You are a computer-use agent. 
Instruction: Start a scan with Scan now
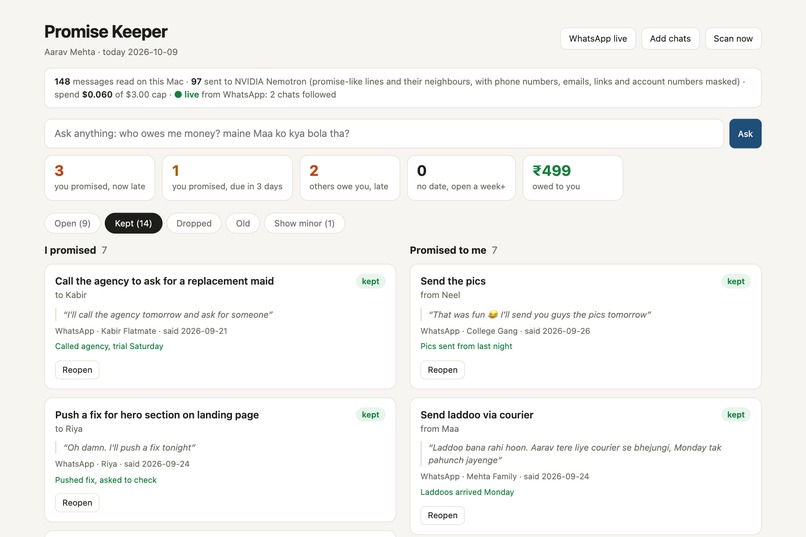pyautogui.click(x=733, y=39)
